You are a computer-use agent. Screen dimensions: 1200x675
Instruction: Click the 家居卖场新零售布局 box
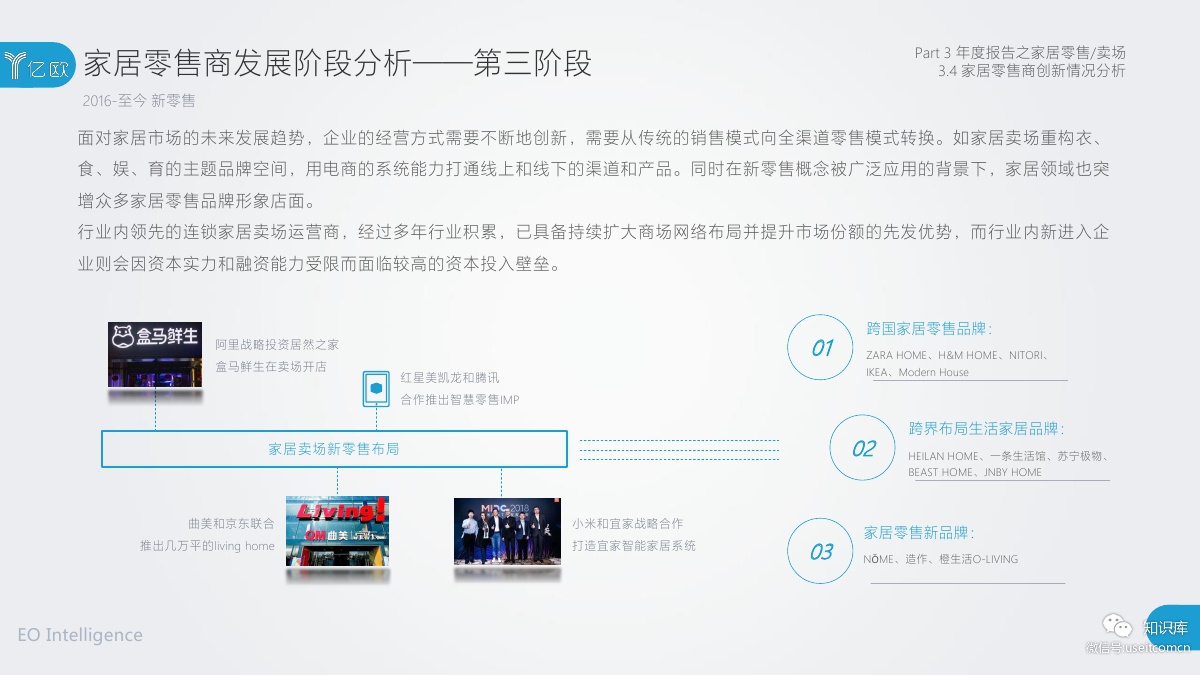tap(334, 449)
